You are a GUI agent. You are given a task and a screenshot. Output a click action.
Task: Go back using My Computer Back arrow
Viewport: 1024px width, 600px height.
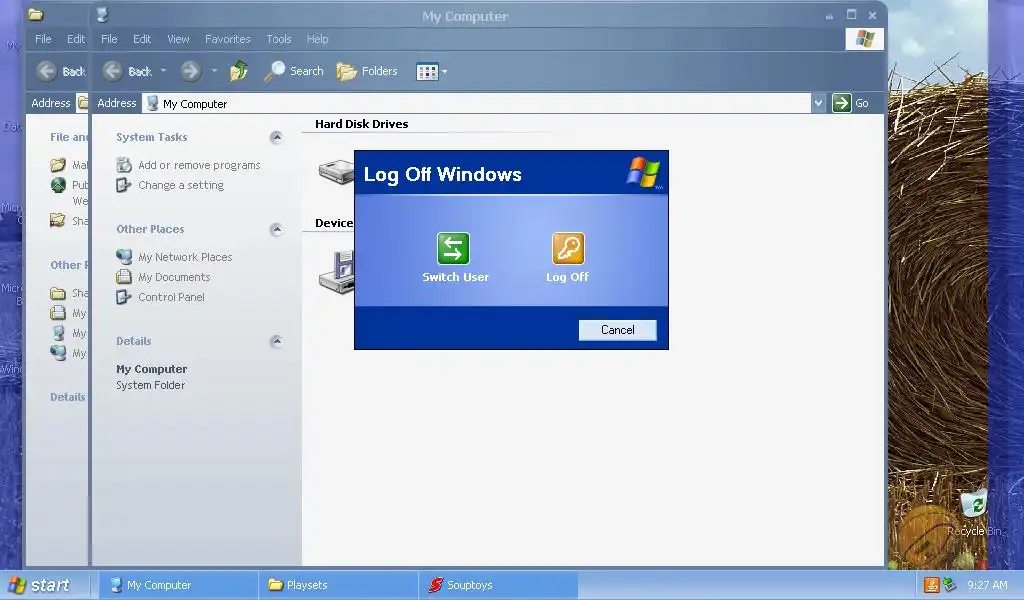click(x=114, y=71)
